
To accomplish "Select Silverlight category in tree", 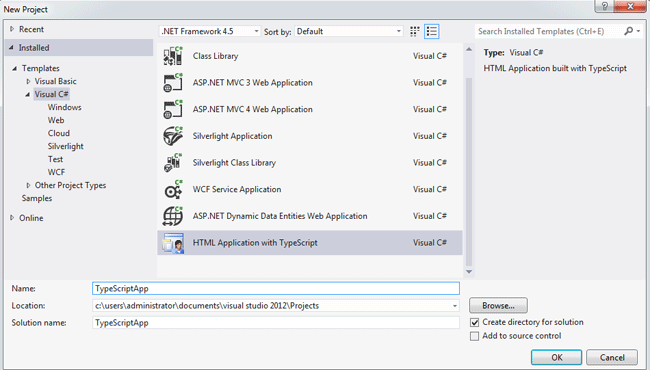I will point(65,146).
